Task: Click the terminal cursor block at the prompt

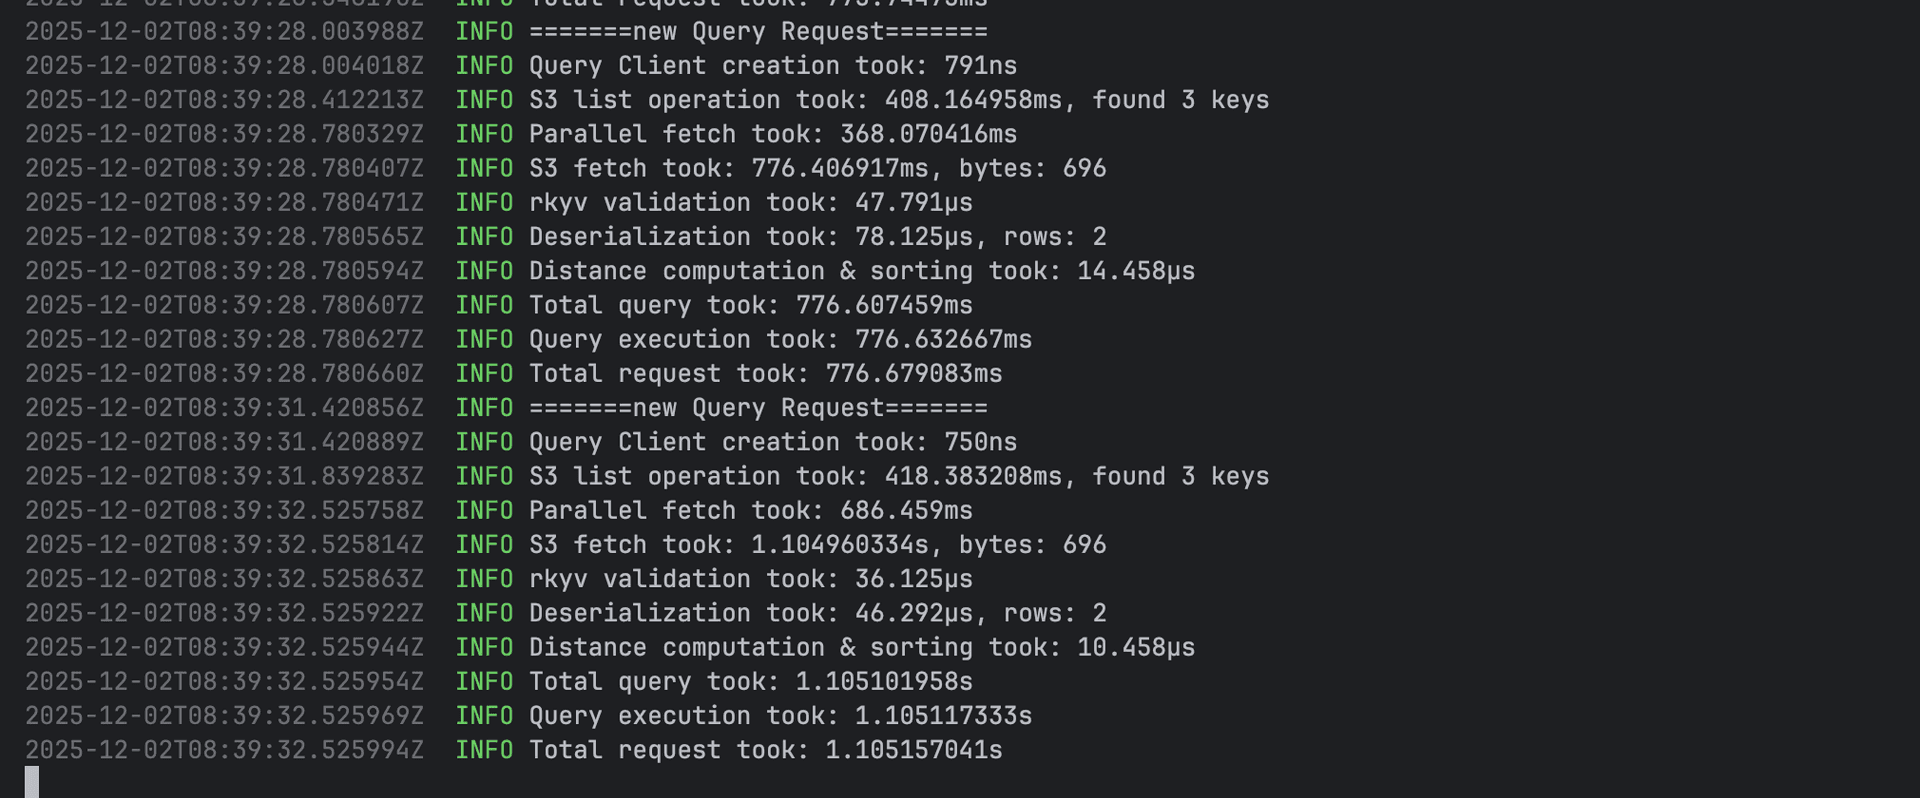Action: 32,782
